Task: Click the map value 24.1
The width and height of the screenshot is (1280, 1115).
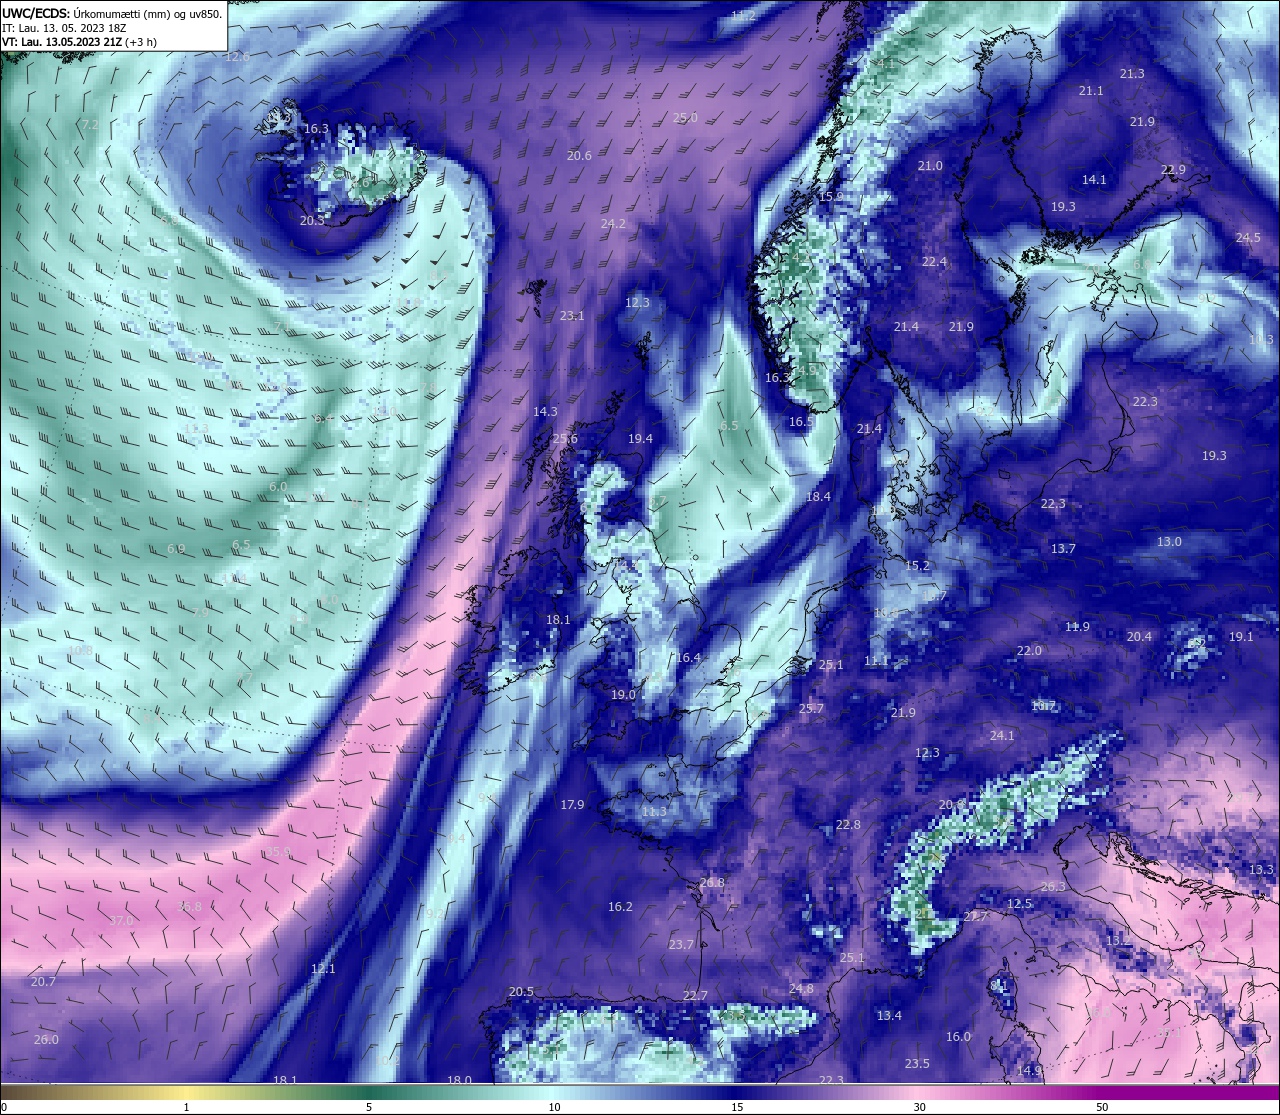Action: [1002, 736]
